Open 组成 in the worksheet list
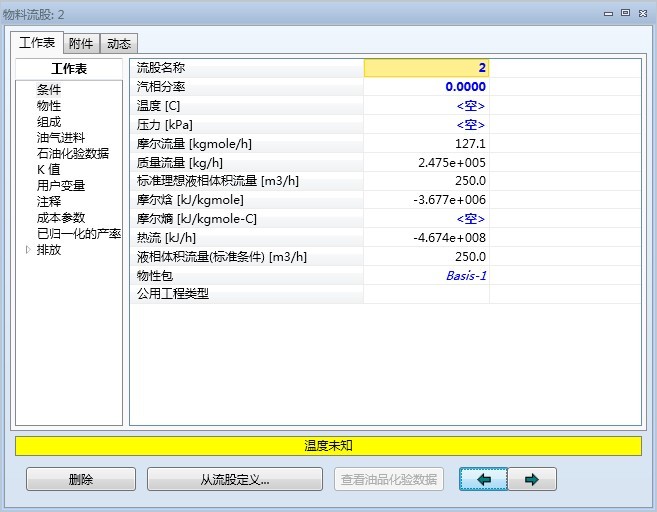Image resolution: width=657 pixels, height=512 pixels. click(x=49, y=122)
